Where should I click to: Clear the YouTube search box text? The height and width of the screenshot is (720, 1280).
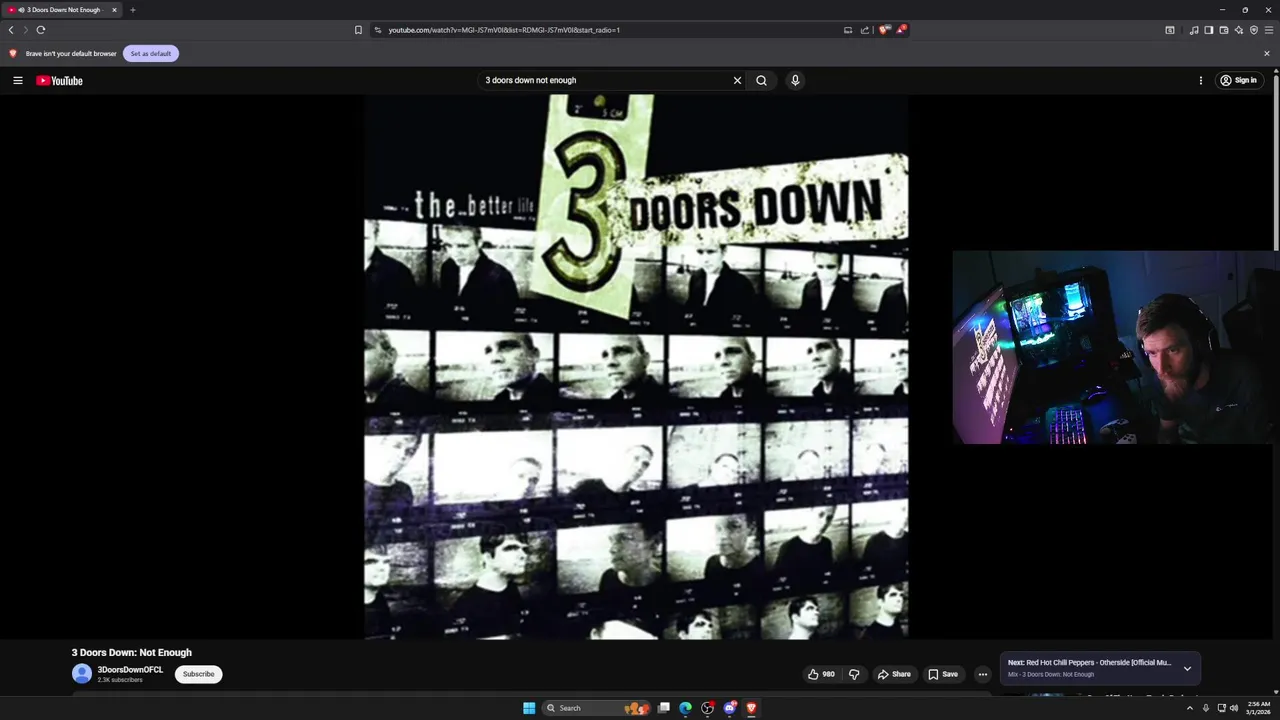737,80
